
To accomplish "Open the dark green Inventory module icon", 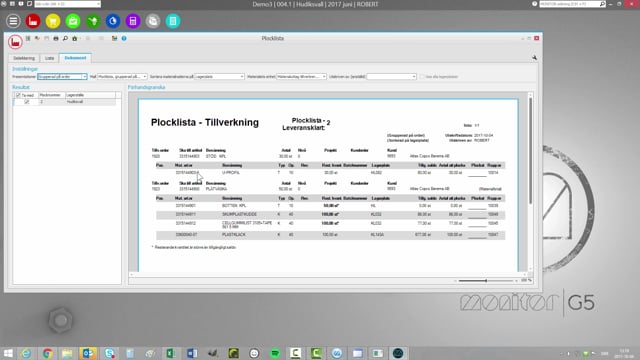I will point(93,21).
